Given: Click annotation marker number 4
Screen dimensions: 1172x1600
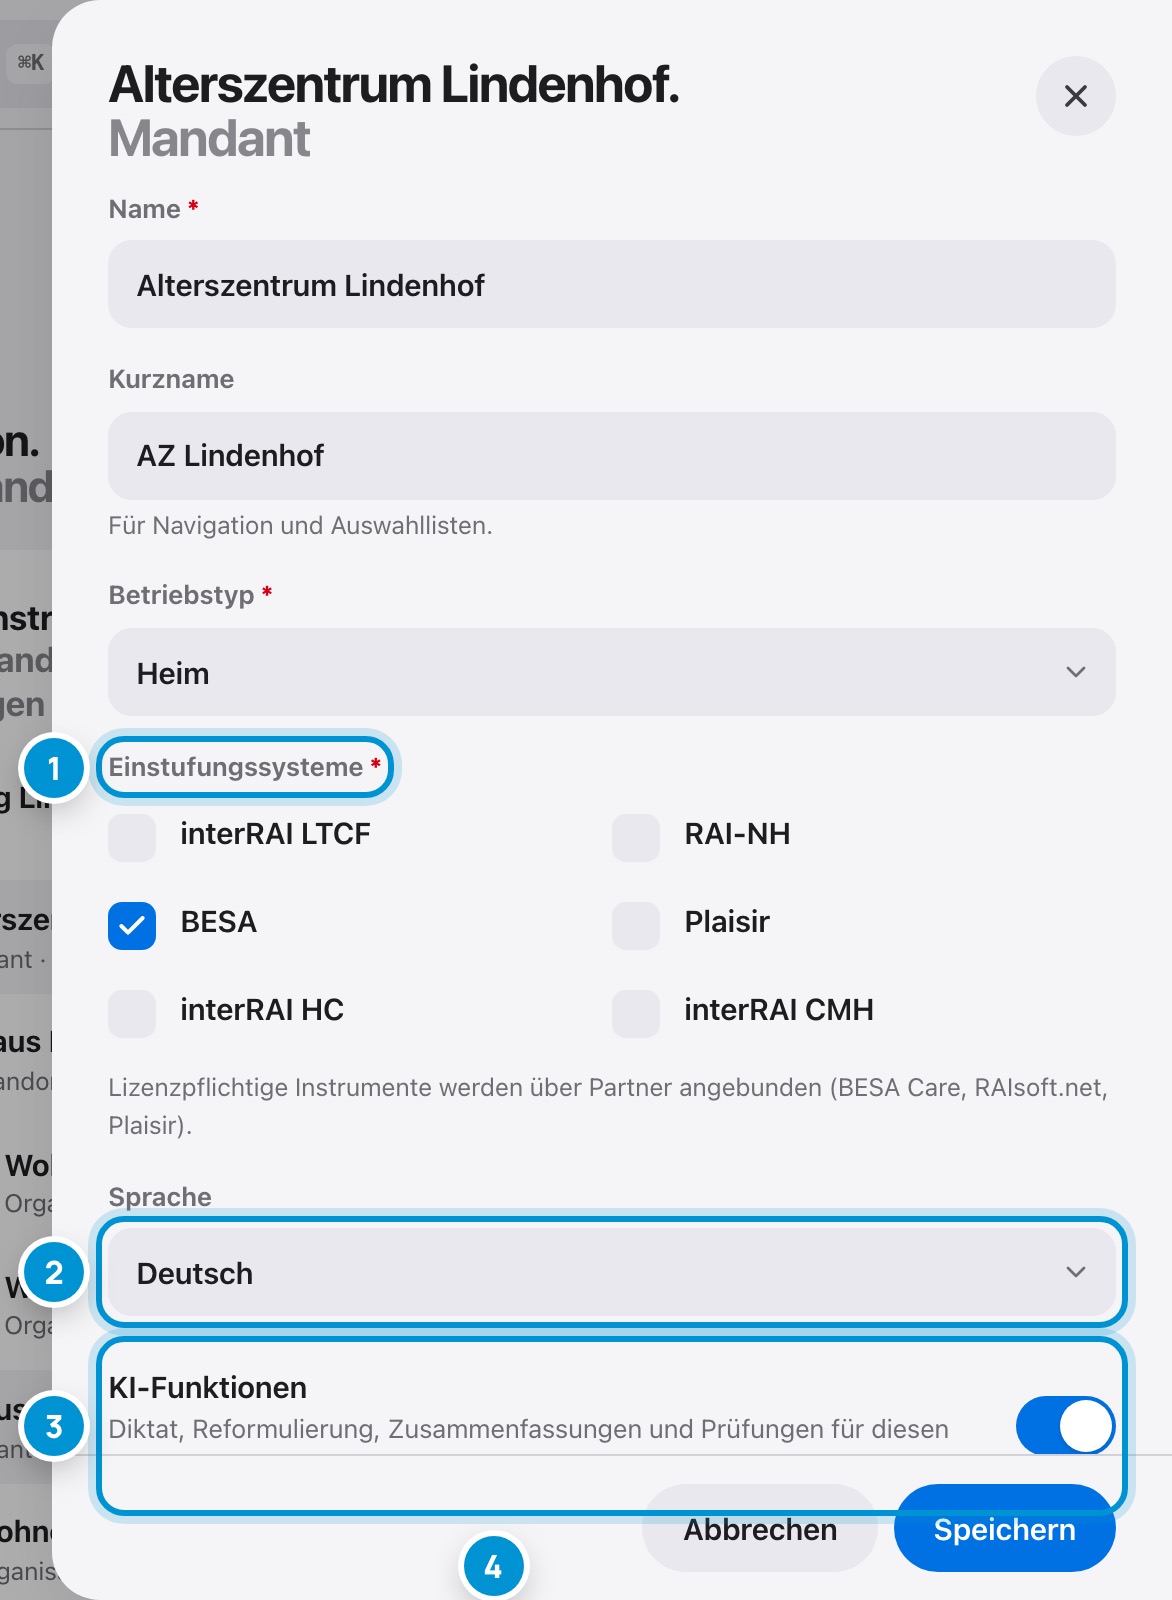Looking at the screenshot, I should 493,1566.
